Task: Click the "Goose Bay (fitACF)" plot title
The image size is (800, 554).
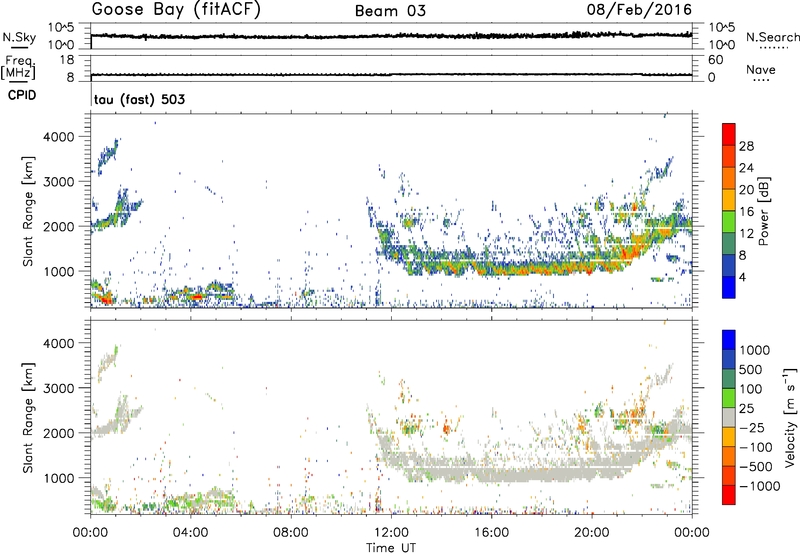Action: click(176, 10)
